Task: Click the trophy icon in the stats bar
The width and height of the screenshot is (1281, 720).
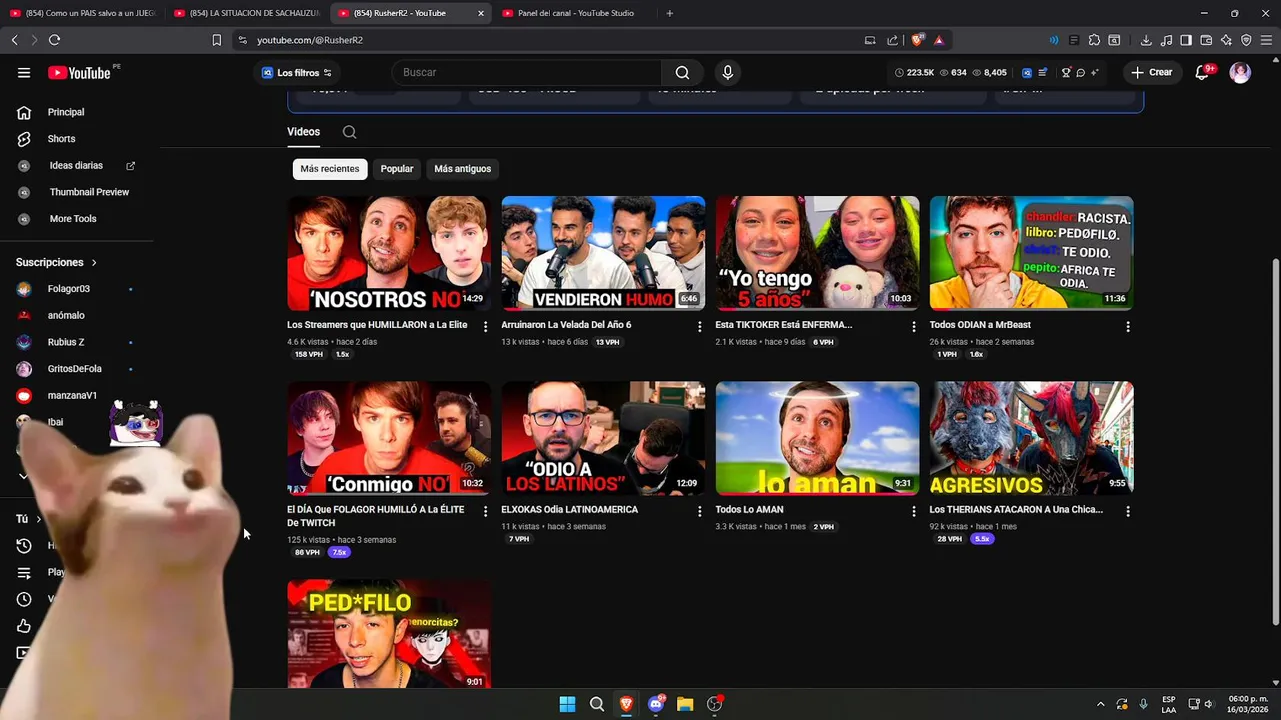Action: click(x=1066, y=72)
